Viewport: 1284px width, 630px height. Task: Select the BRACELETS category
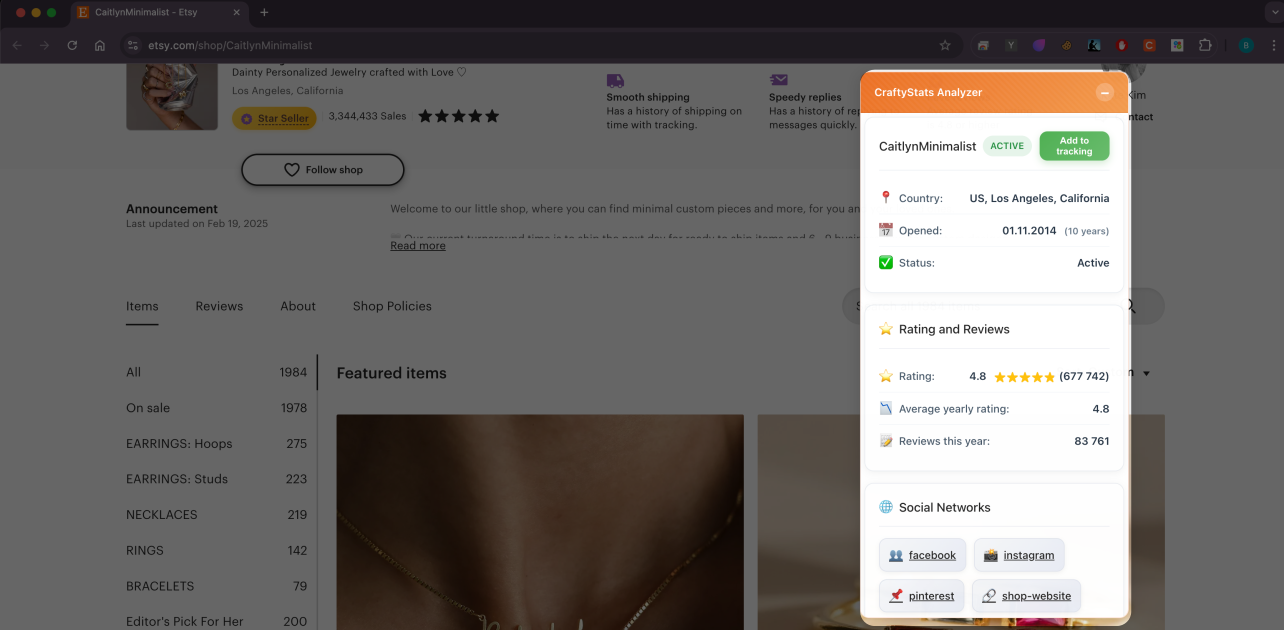(217, 586)
